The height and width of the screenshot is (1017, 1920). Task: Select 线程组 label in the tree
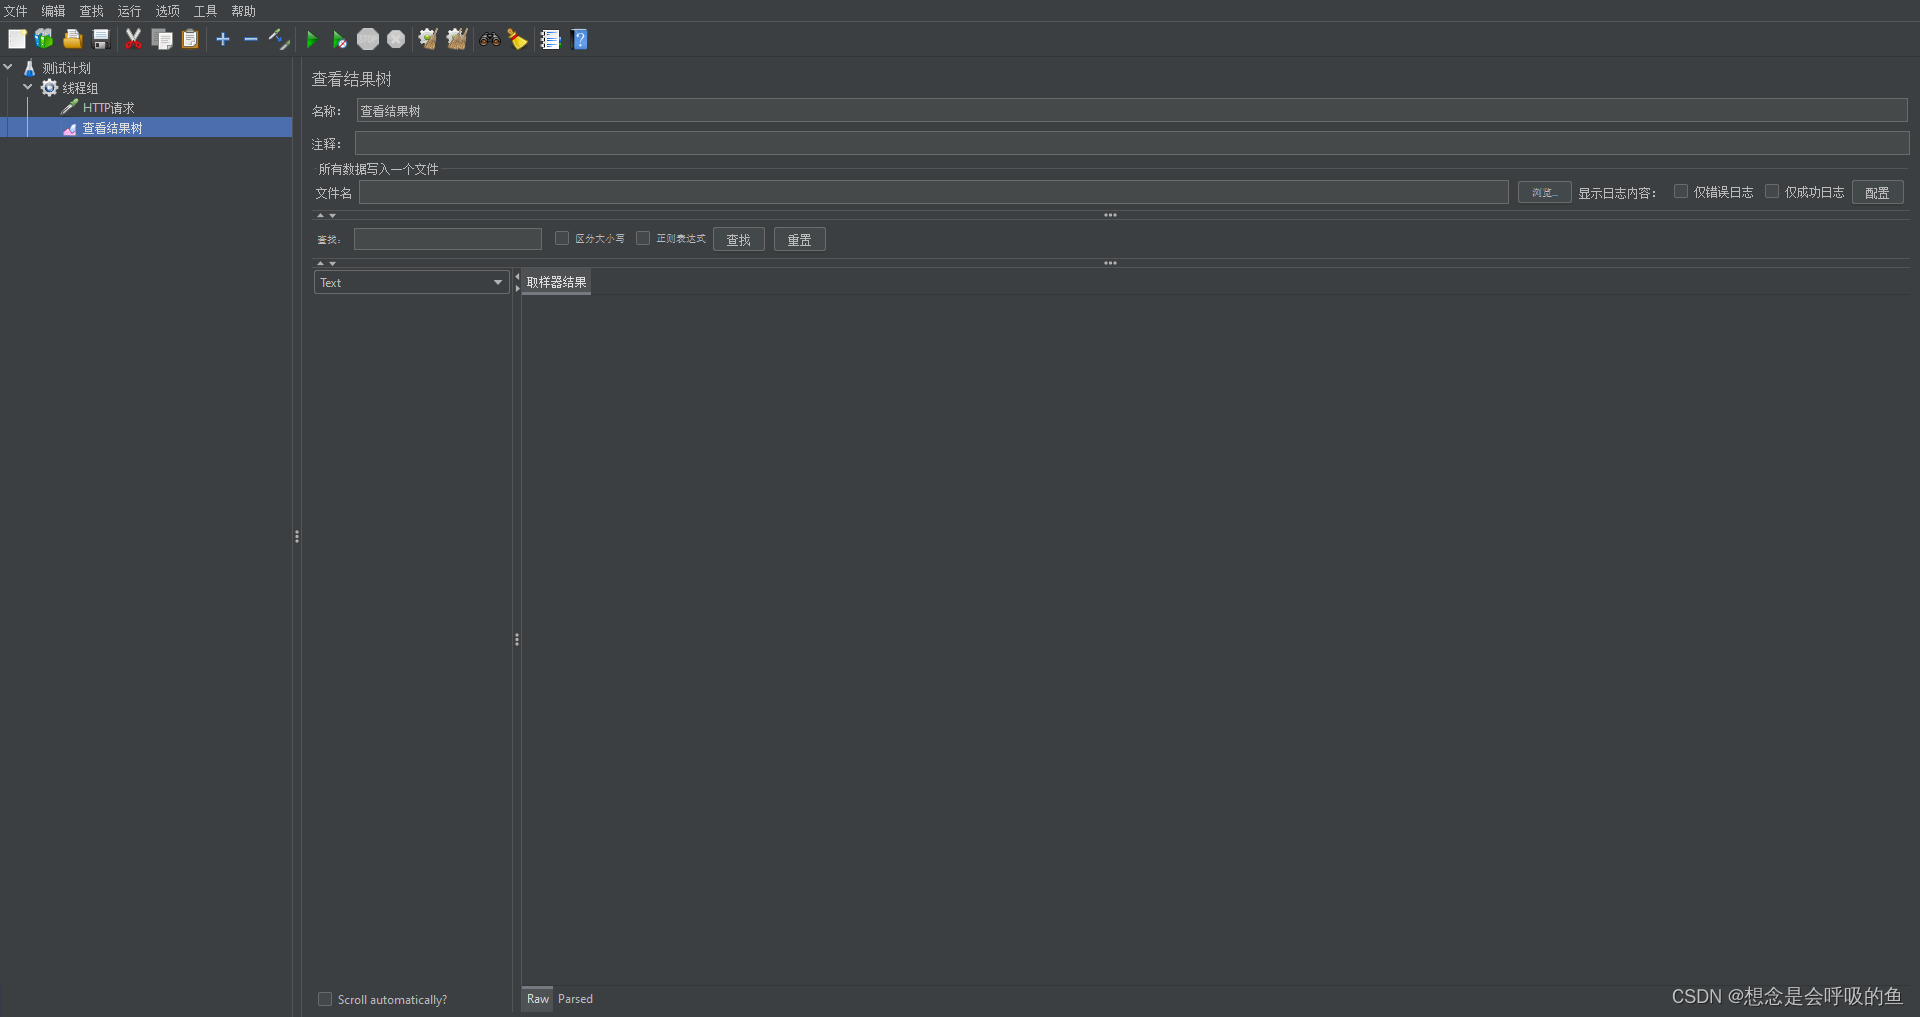coord(80,88)
